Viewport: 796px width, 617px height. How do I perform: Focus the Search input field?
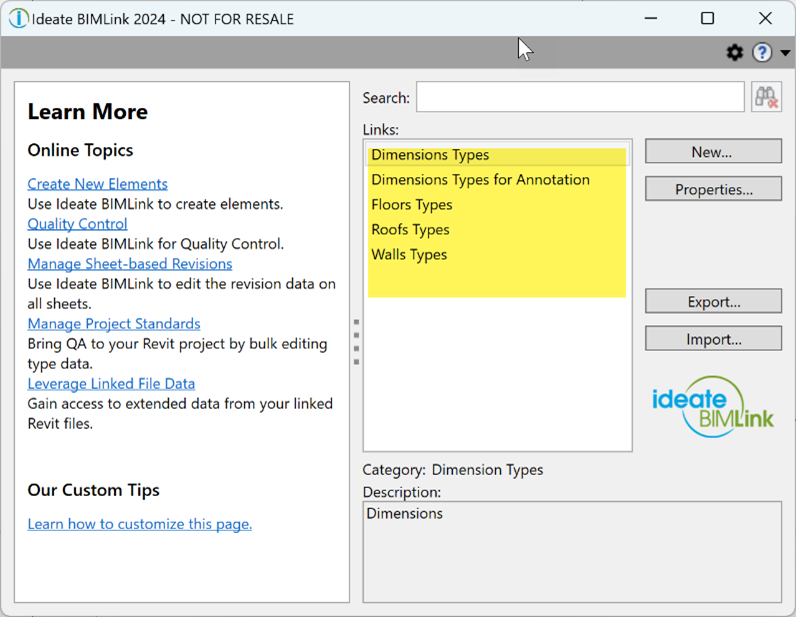click(580, 96)
